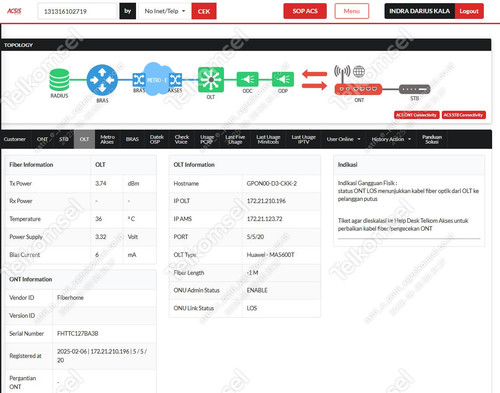Click the TOPOLOGY panel header
Image resolution: width=500 pixels, height=393 pixels.
click(246, 45)
